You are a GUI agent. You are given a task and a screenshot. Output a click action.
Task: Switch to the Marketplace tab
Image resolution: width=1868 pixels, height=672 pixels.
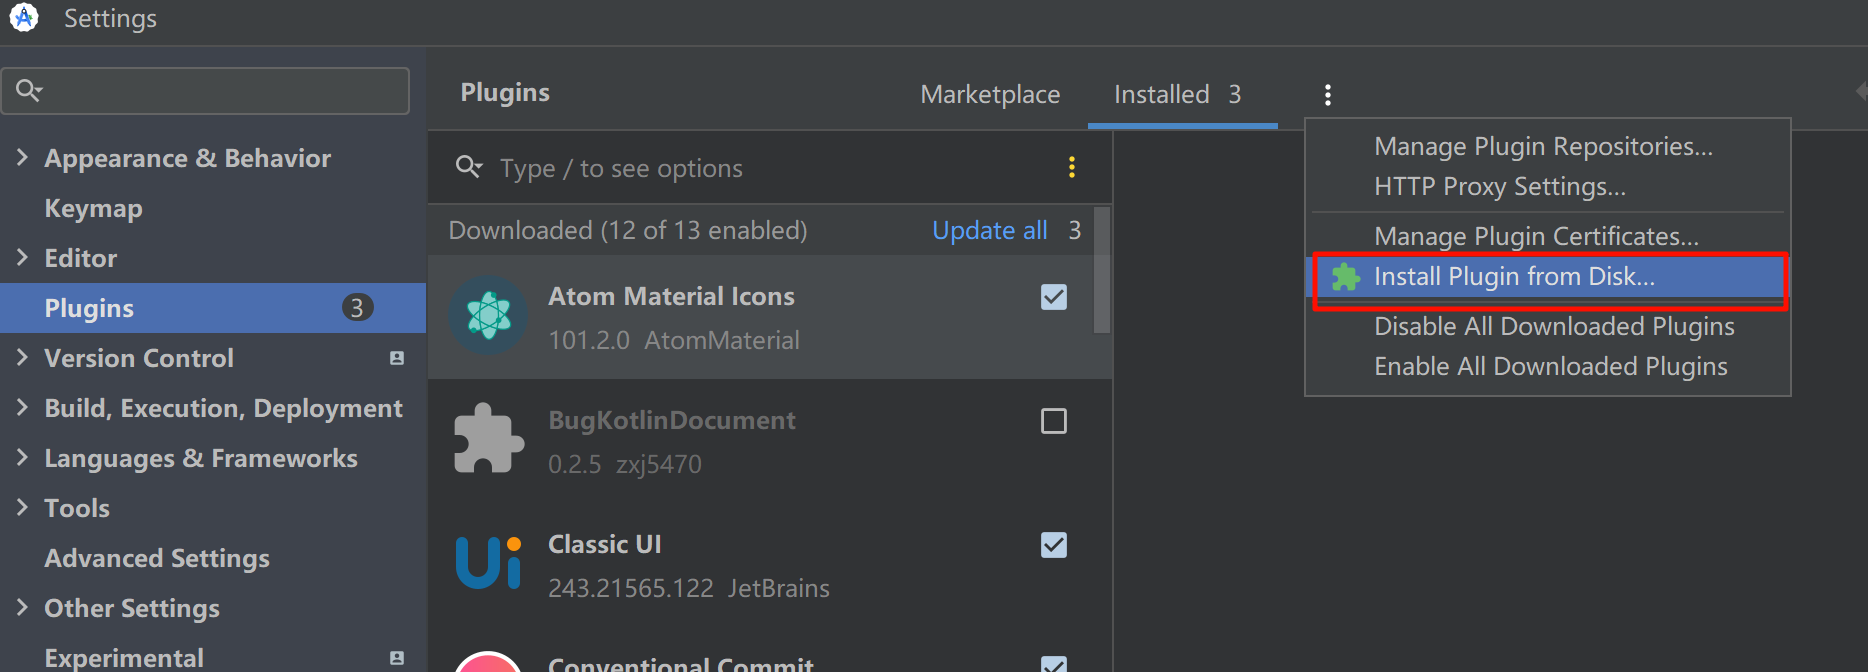[990, 95]
